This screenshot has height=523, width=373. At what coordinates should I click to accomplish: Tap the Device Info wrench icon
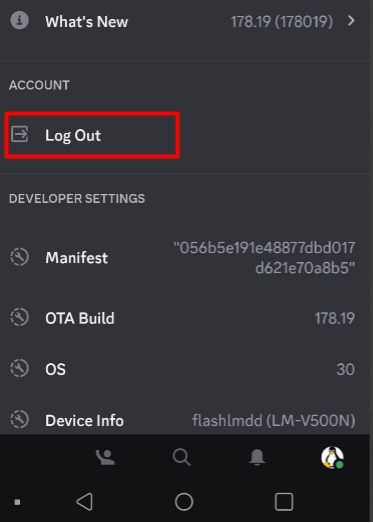click(19, 420)
